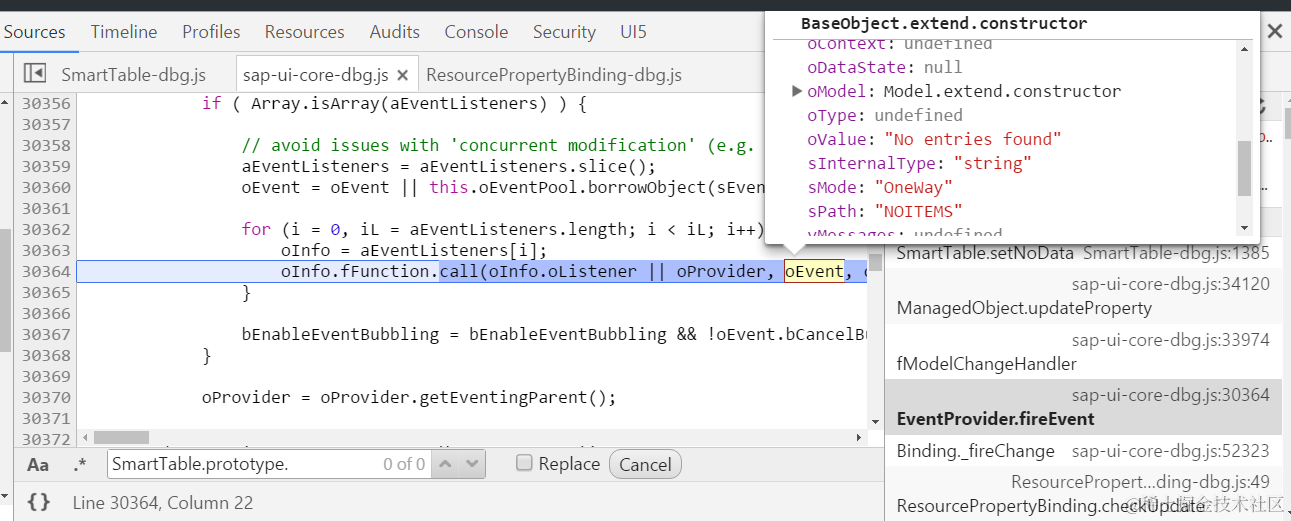The width and height of the screenshot is (1291, 521).
Task: Jump to previous search match arrow
Action: 446,464
